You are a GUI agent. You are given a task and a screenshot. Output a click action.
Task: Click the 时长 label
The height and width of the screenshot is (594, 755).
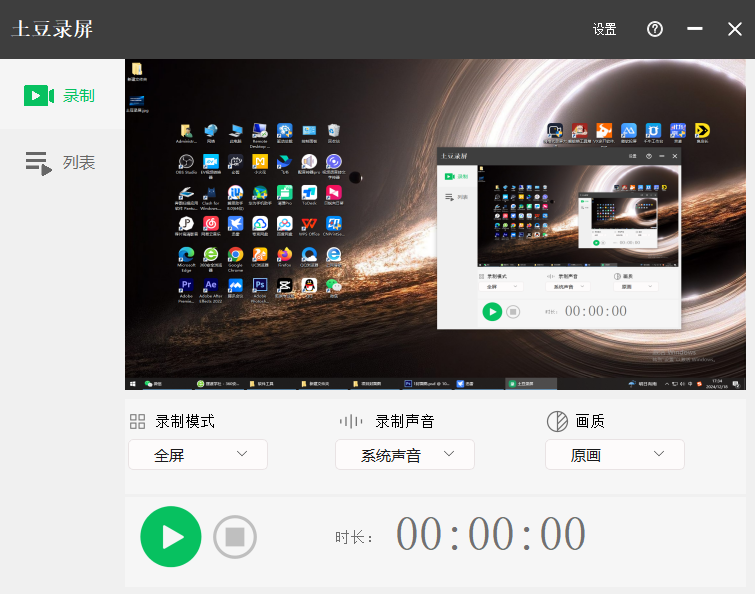coord(354,538)
